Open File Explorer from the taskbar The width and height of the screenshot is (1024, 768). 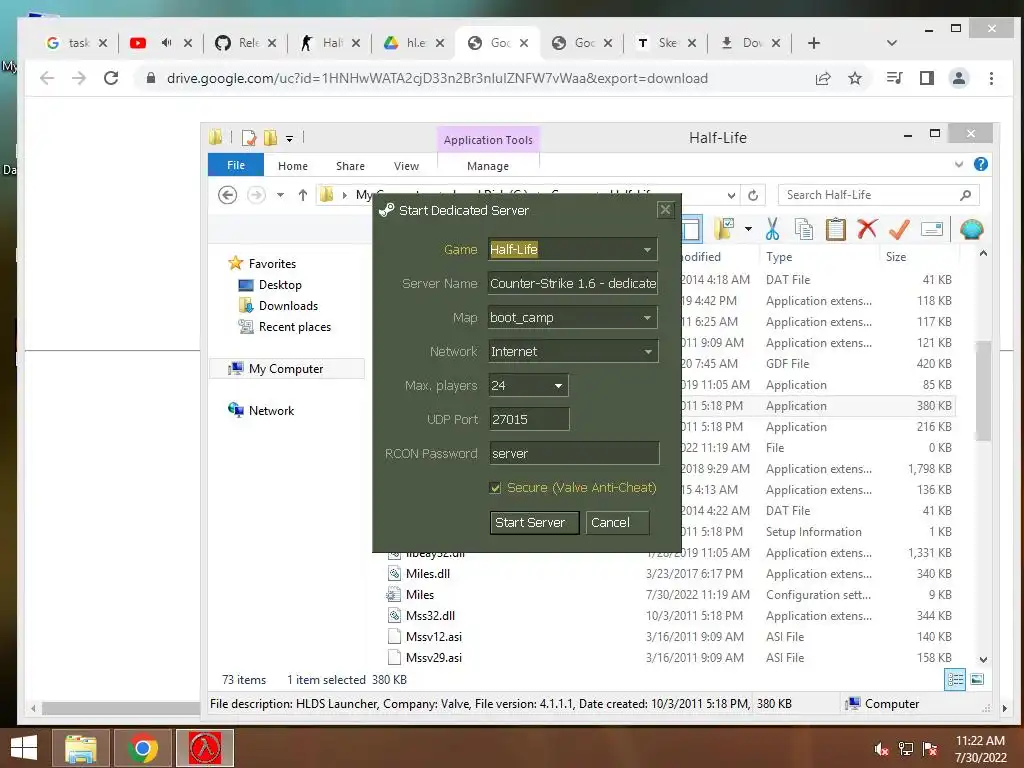[x=80, y=748]
